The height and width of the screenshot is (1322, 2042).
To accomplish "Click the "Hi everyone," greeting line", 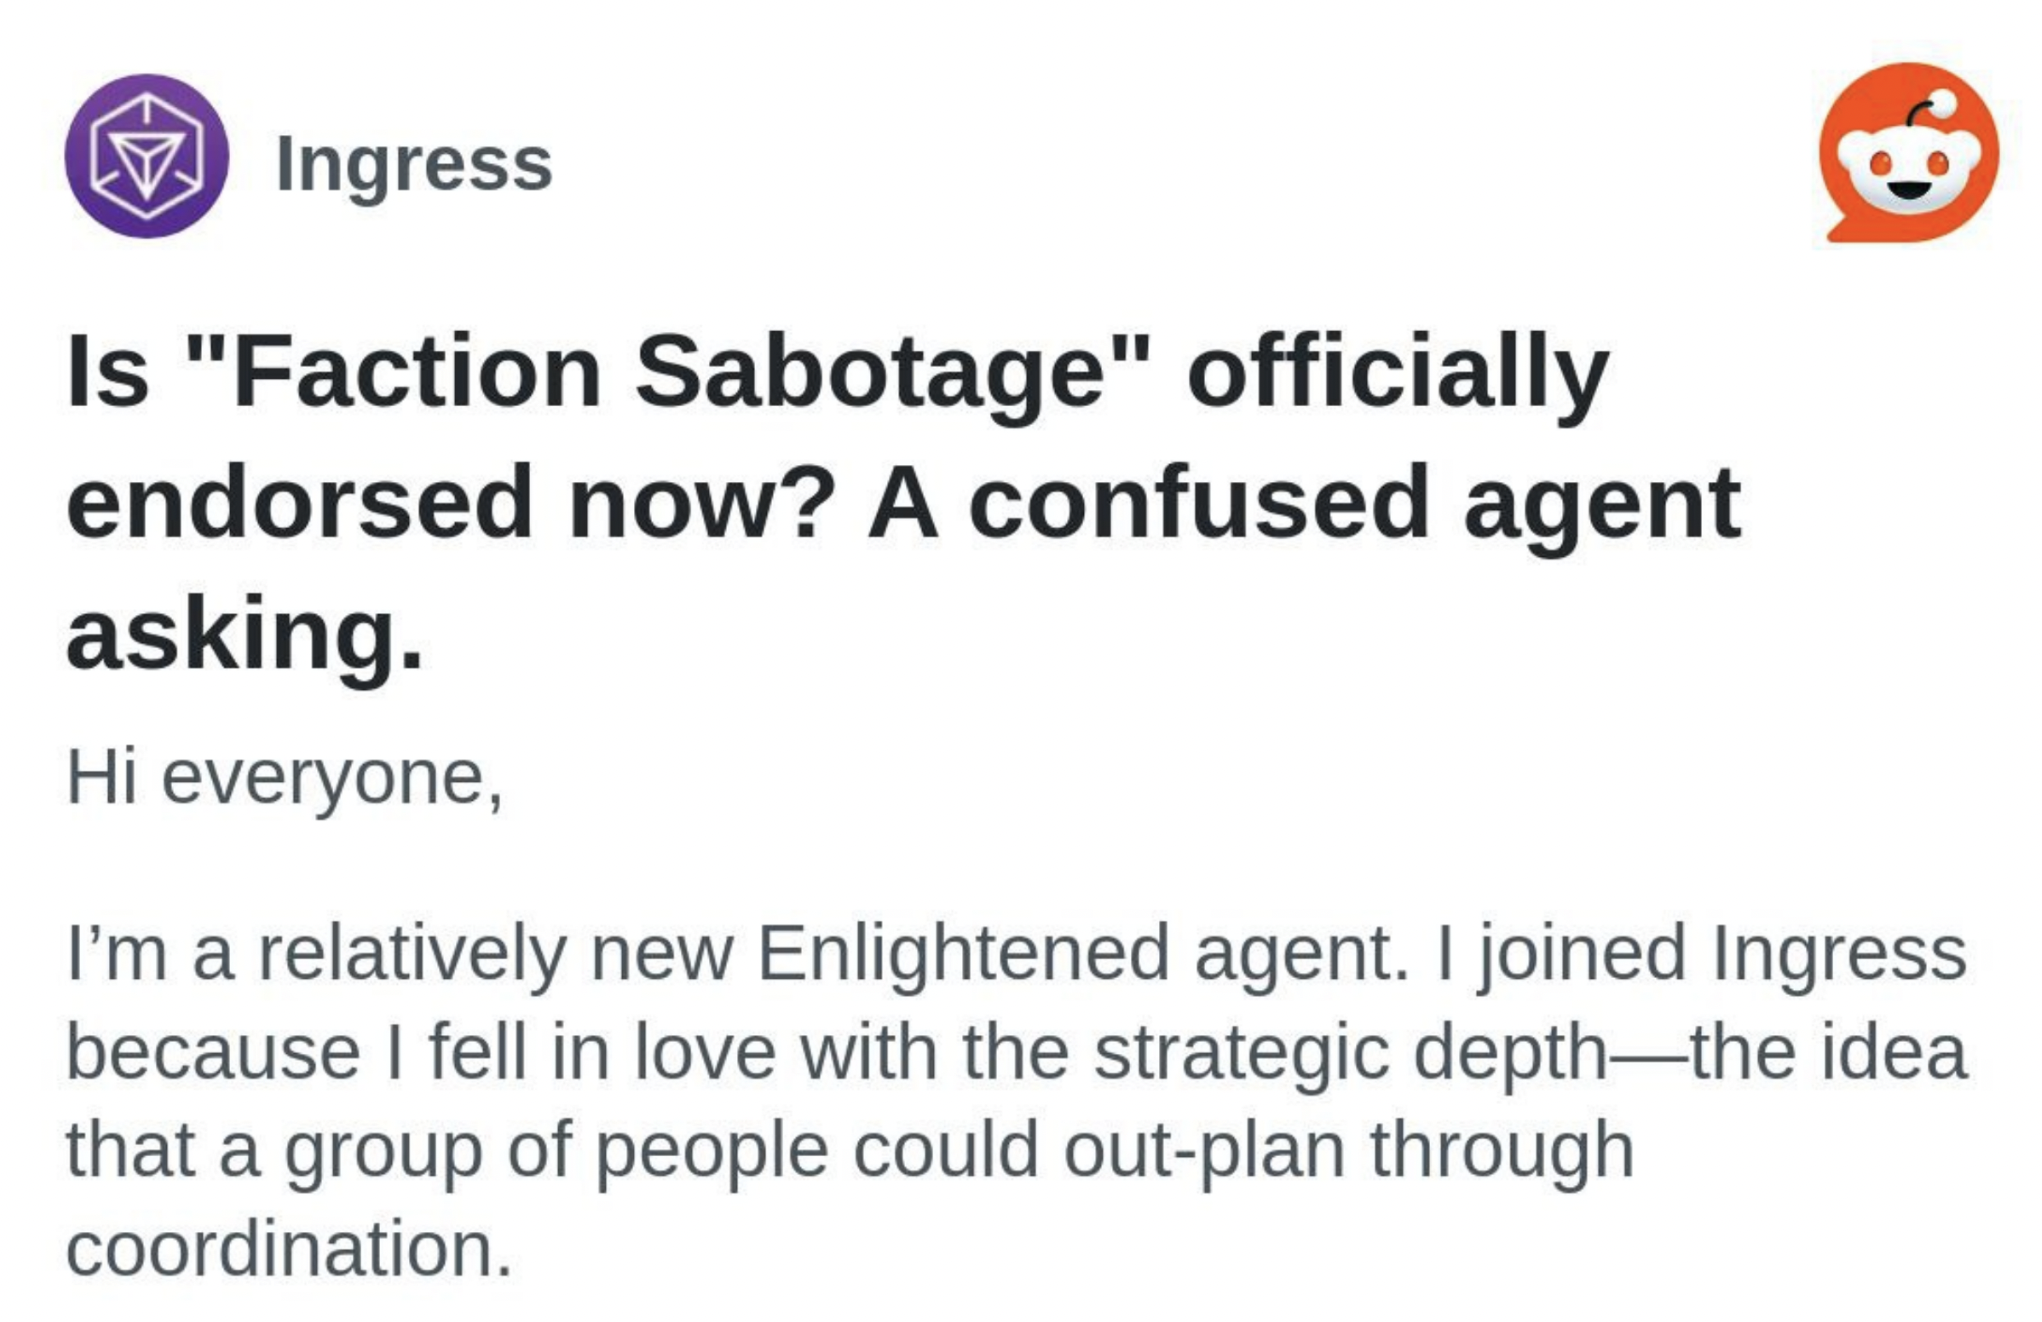I will click(284, 777).
